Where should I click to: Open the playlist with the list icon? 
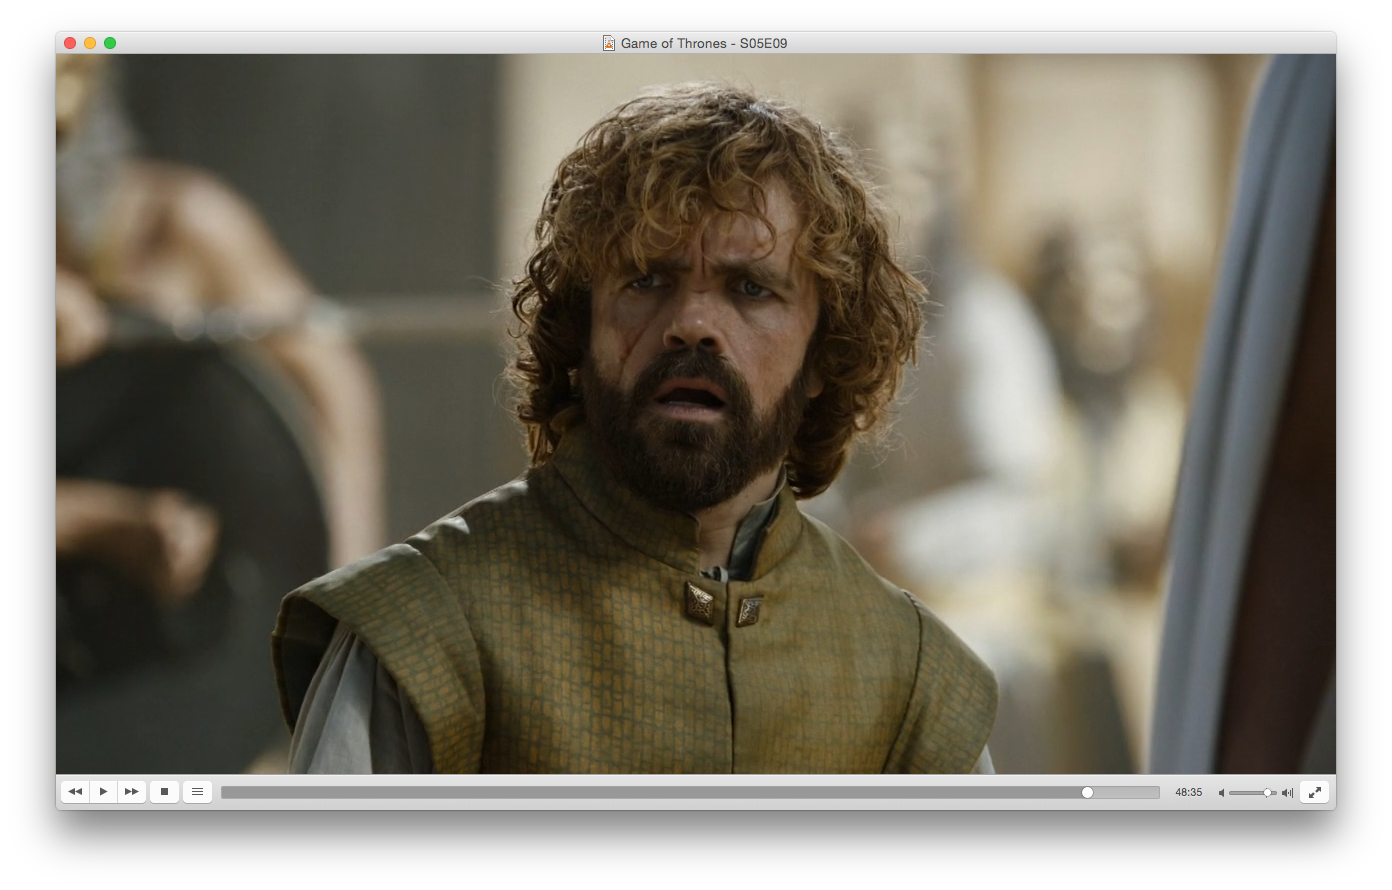pos(197,792)
